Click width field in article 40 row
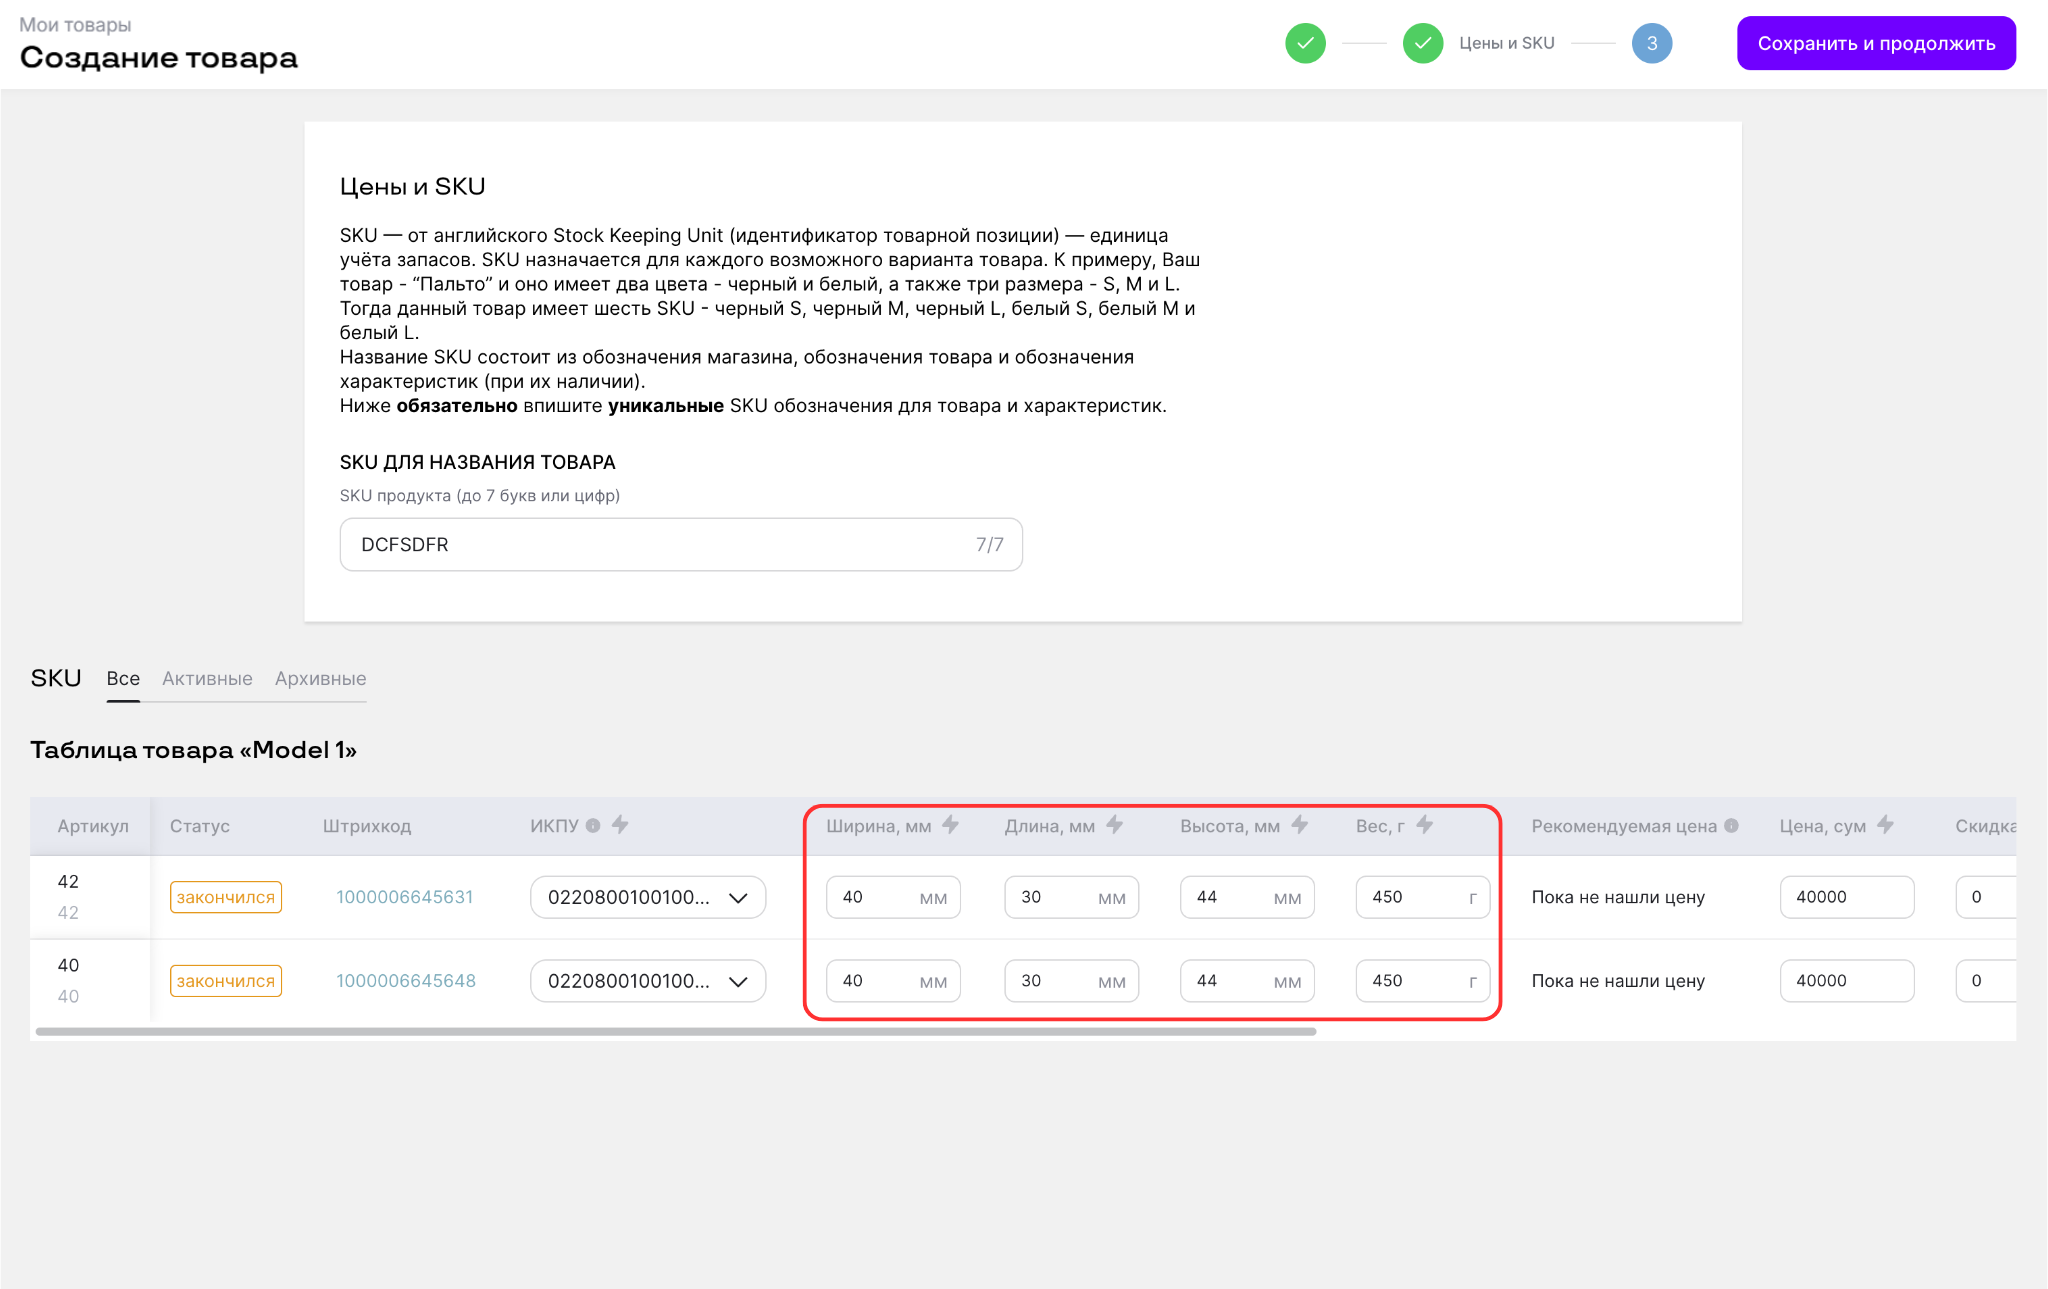This screenshot has width=2048, height=1289. 893,981
